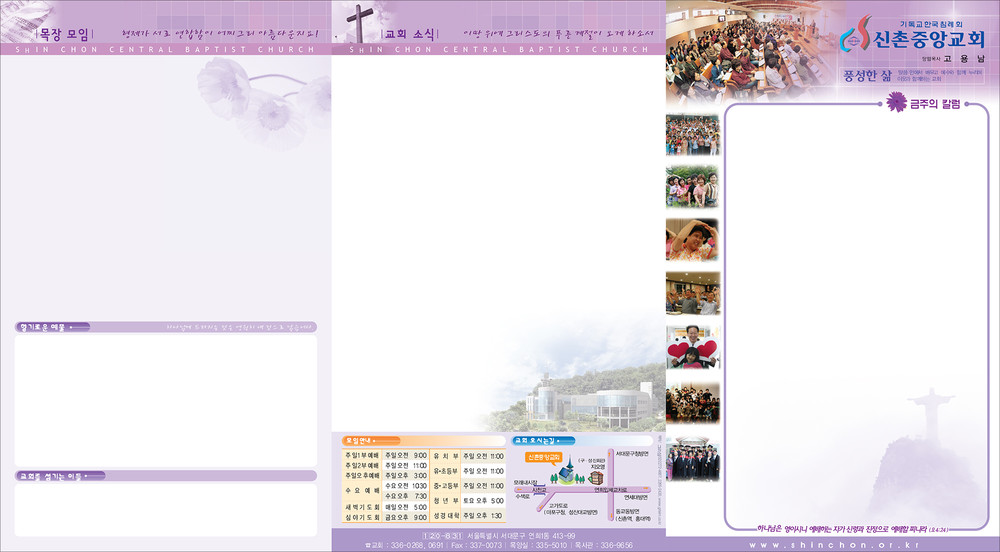
Task: Click the cross icon beside 교회 소식
Action: (x=359, y=23)
